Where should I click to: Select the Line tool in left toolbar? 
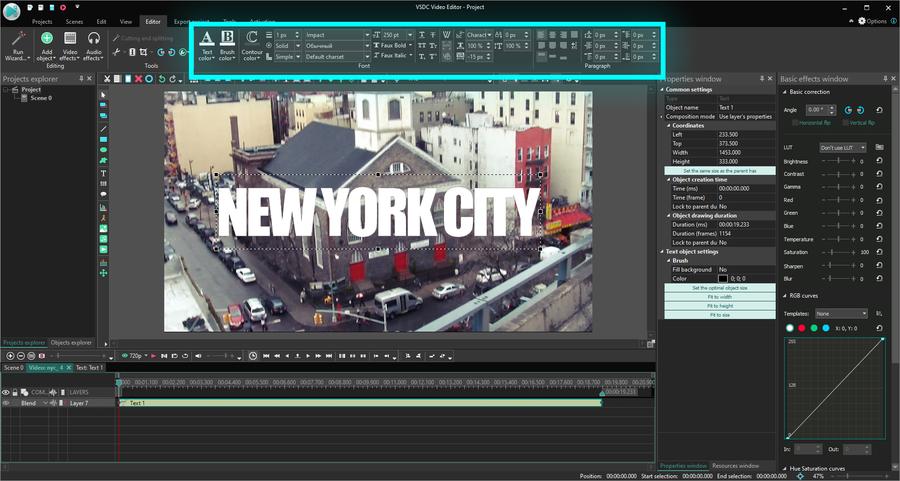(103, 129)
